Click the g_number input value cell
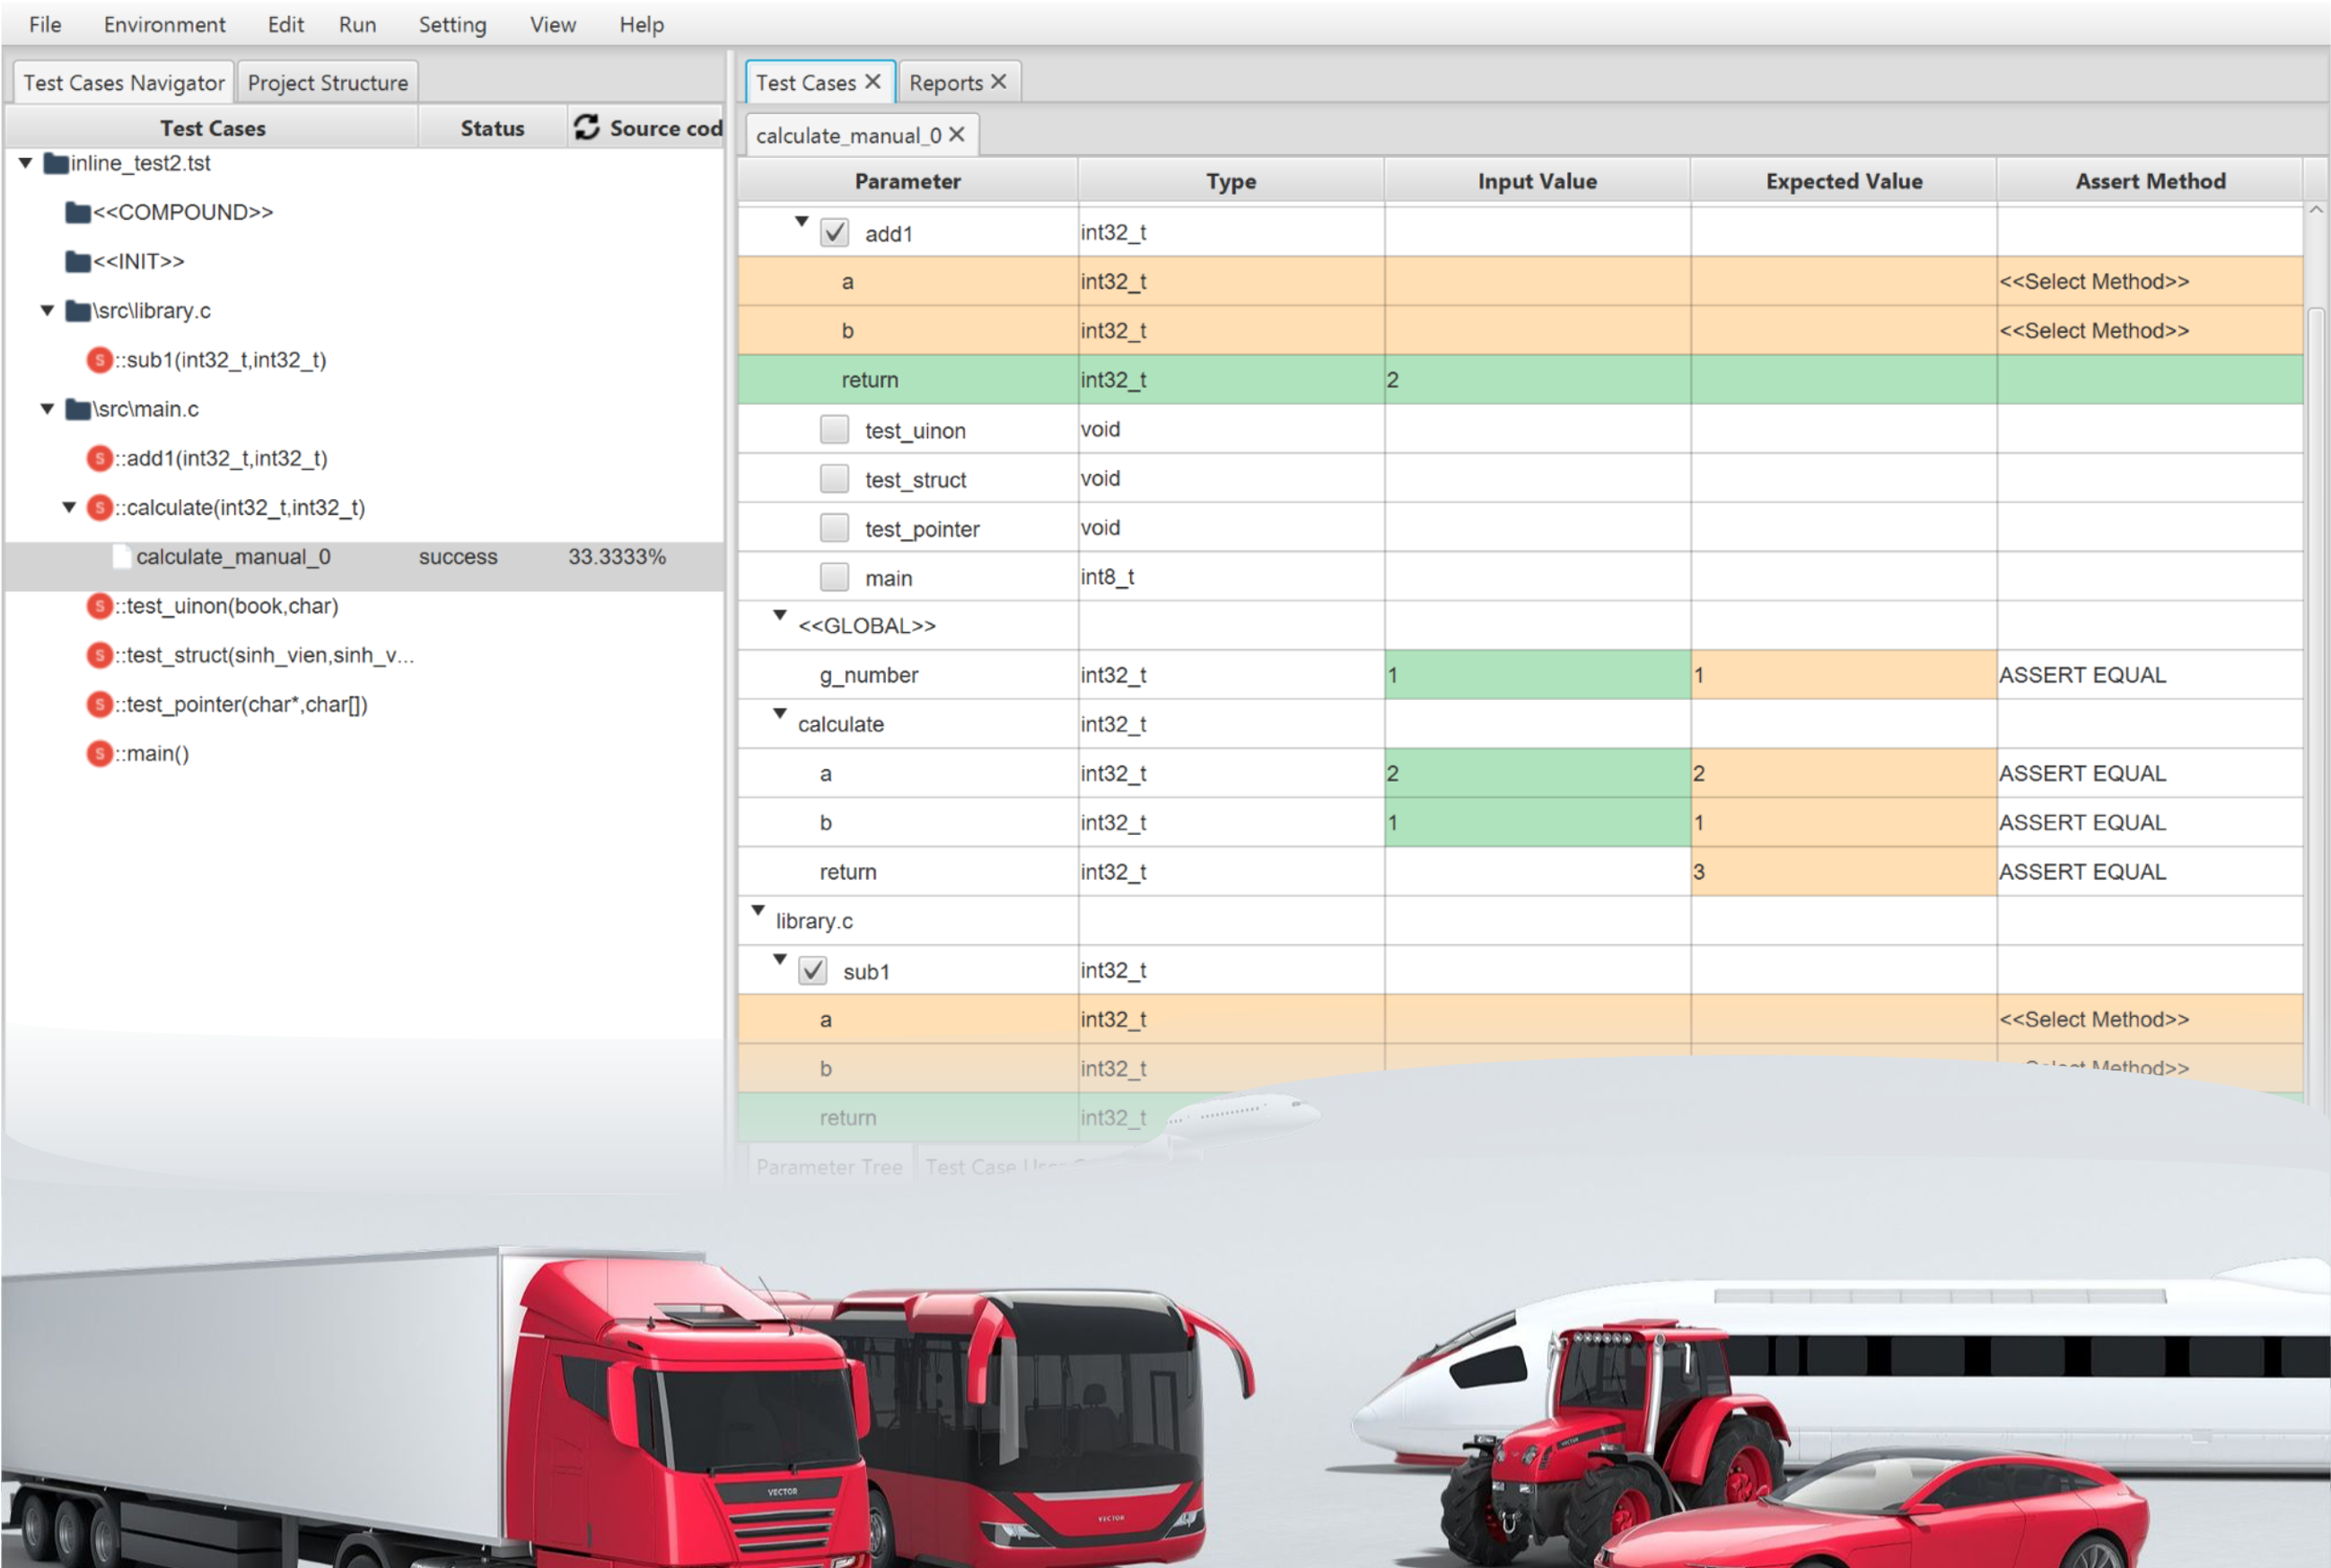Viewport: 2331px width, 1568px height. 1536,675
